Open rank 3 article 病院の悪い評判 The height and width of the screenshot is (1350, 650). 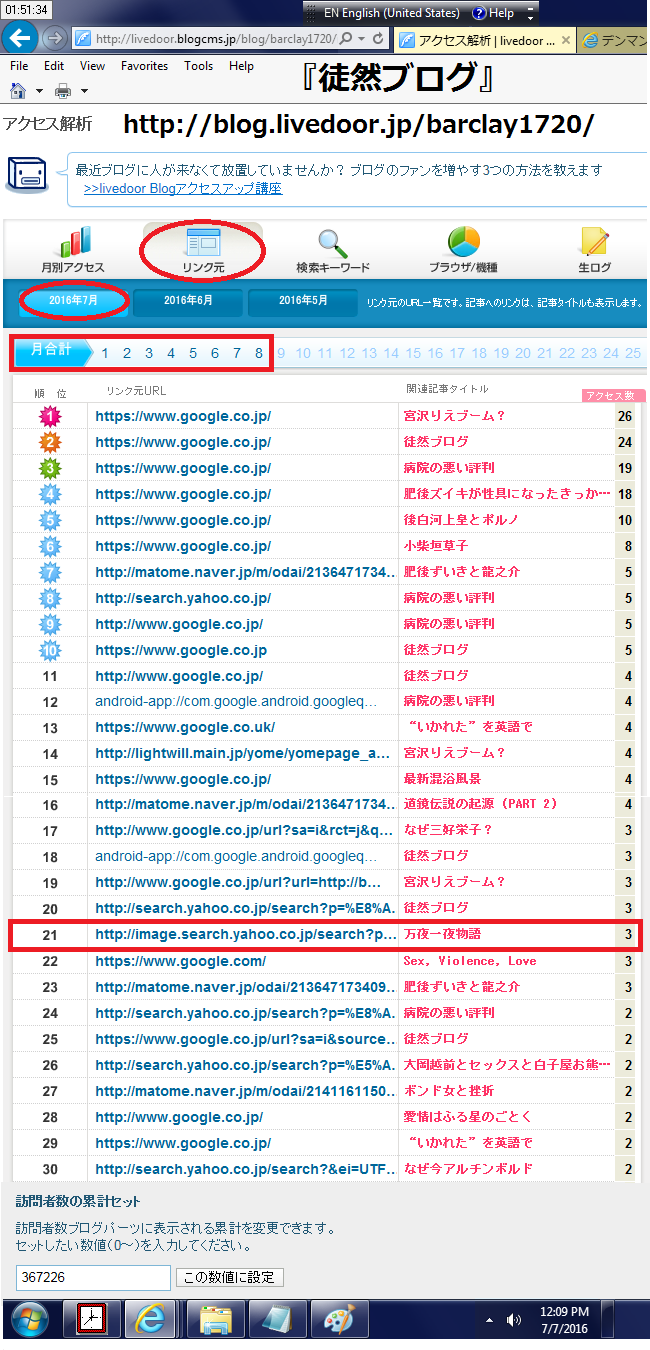point(448,468)
